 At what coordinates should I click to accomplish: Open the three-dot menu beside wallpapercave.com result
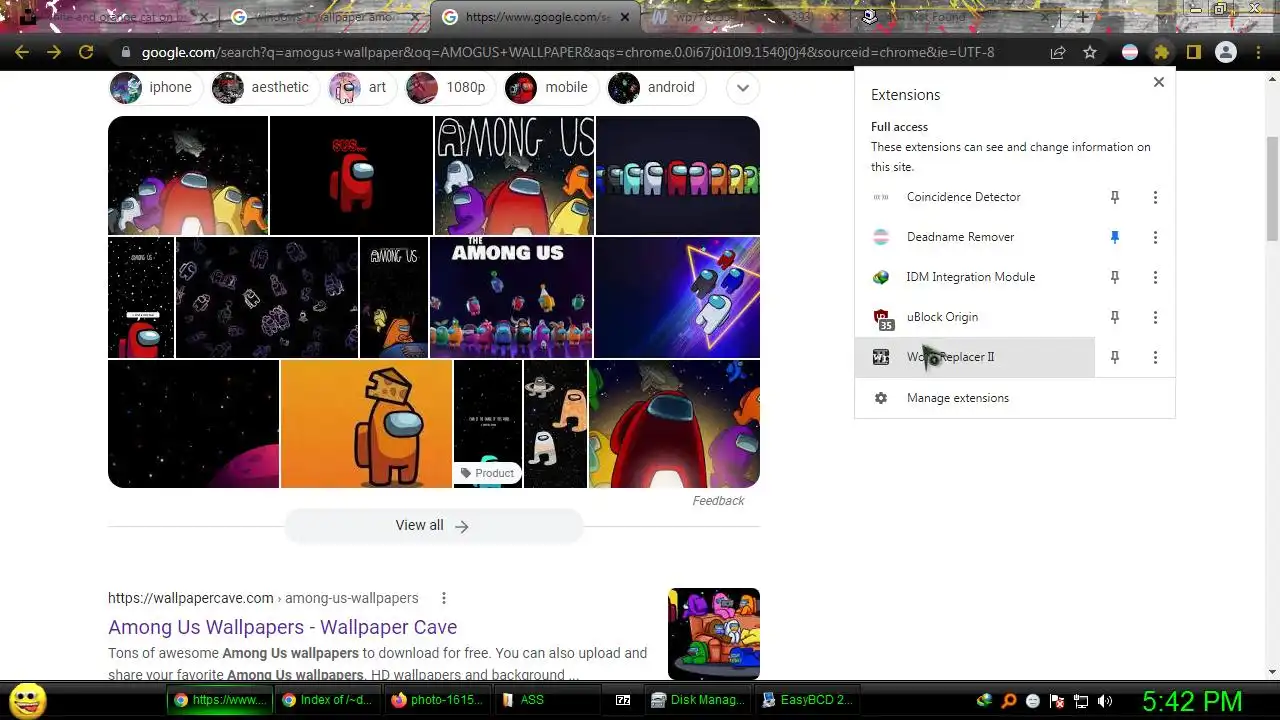[x=444, y=598]
